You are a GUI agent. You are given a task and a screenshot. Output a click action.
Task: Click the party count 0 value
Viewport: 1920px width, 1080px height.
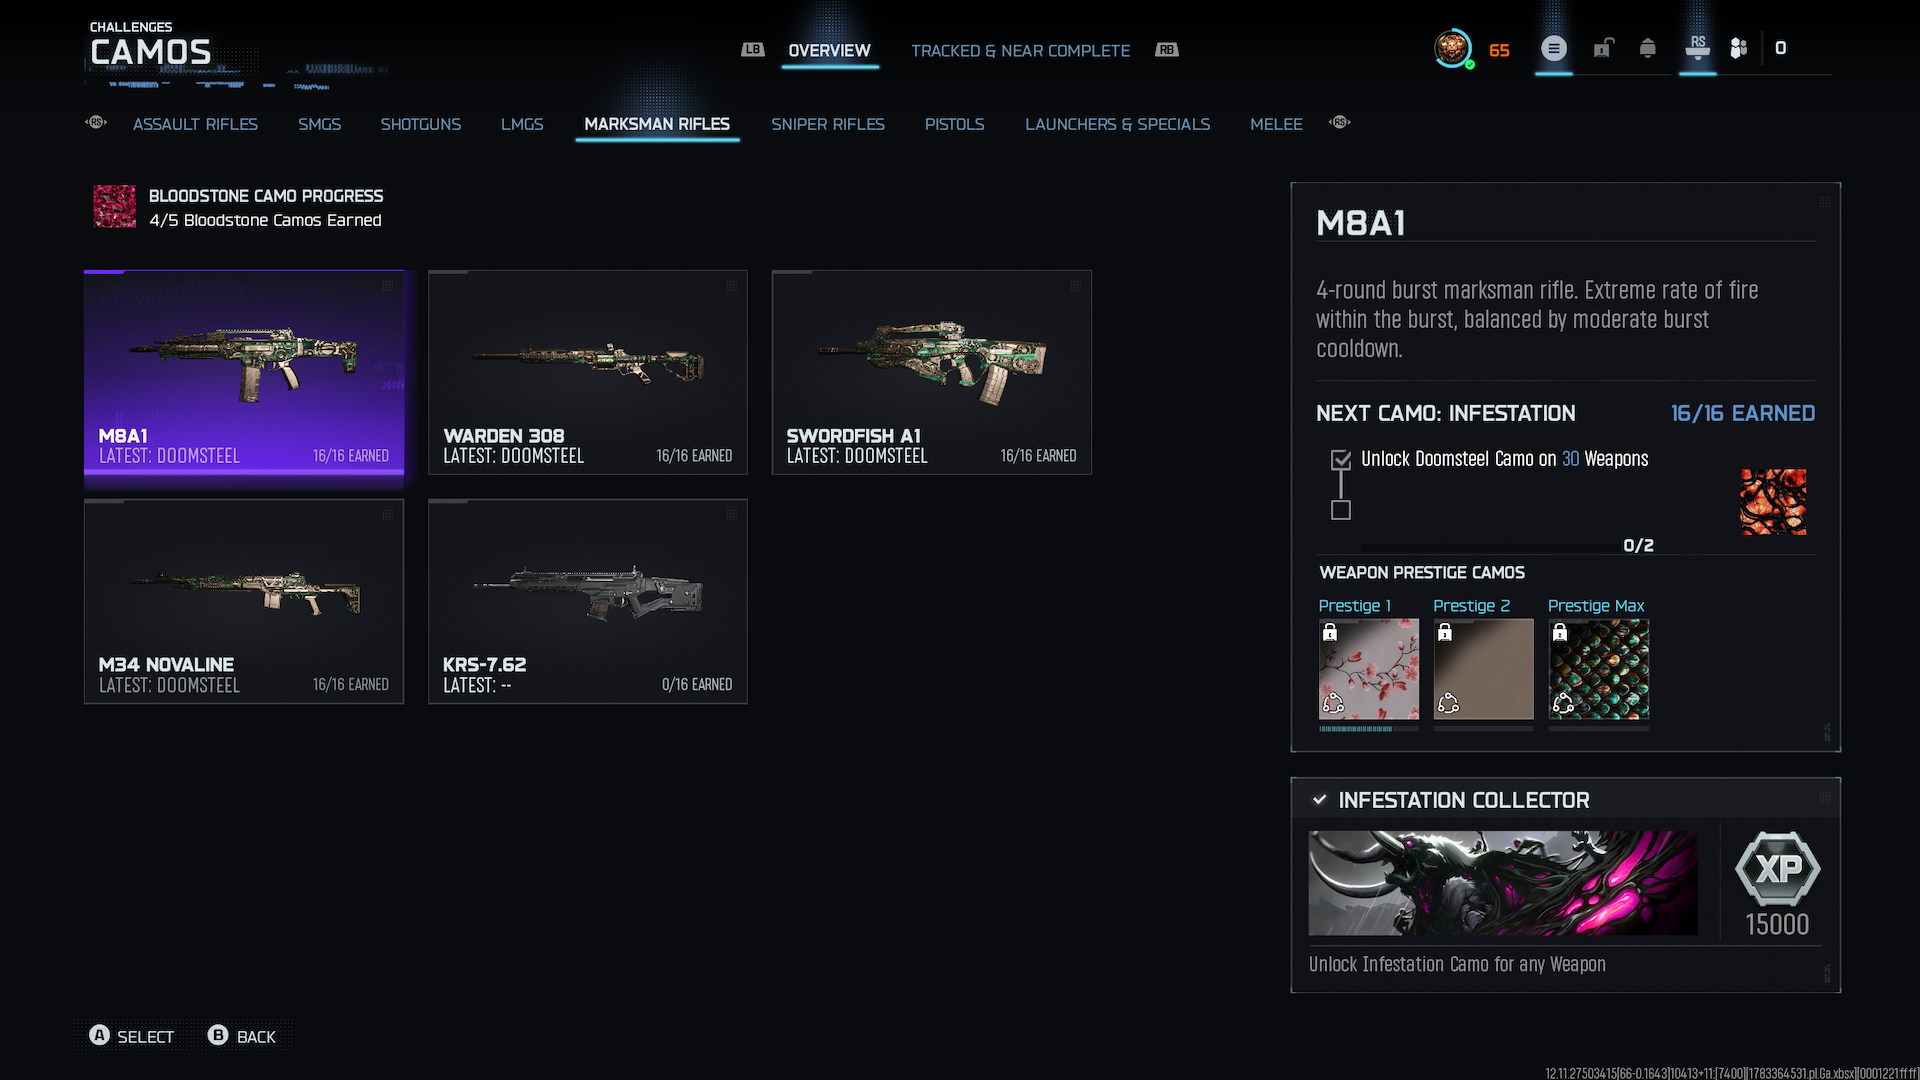pos(1780,48)
